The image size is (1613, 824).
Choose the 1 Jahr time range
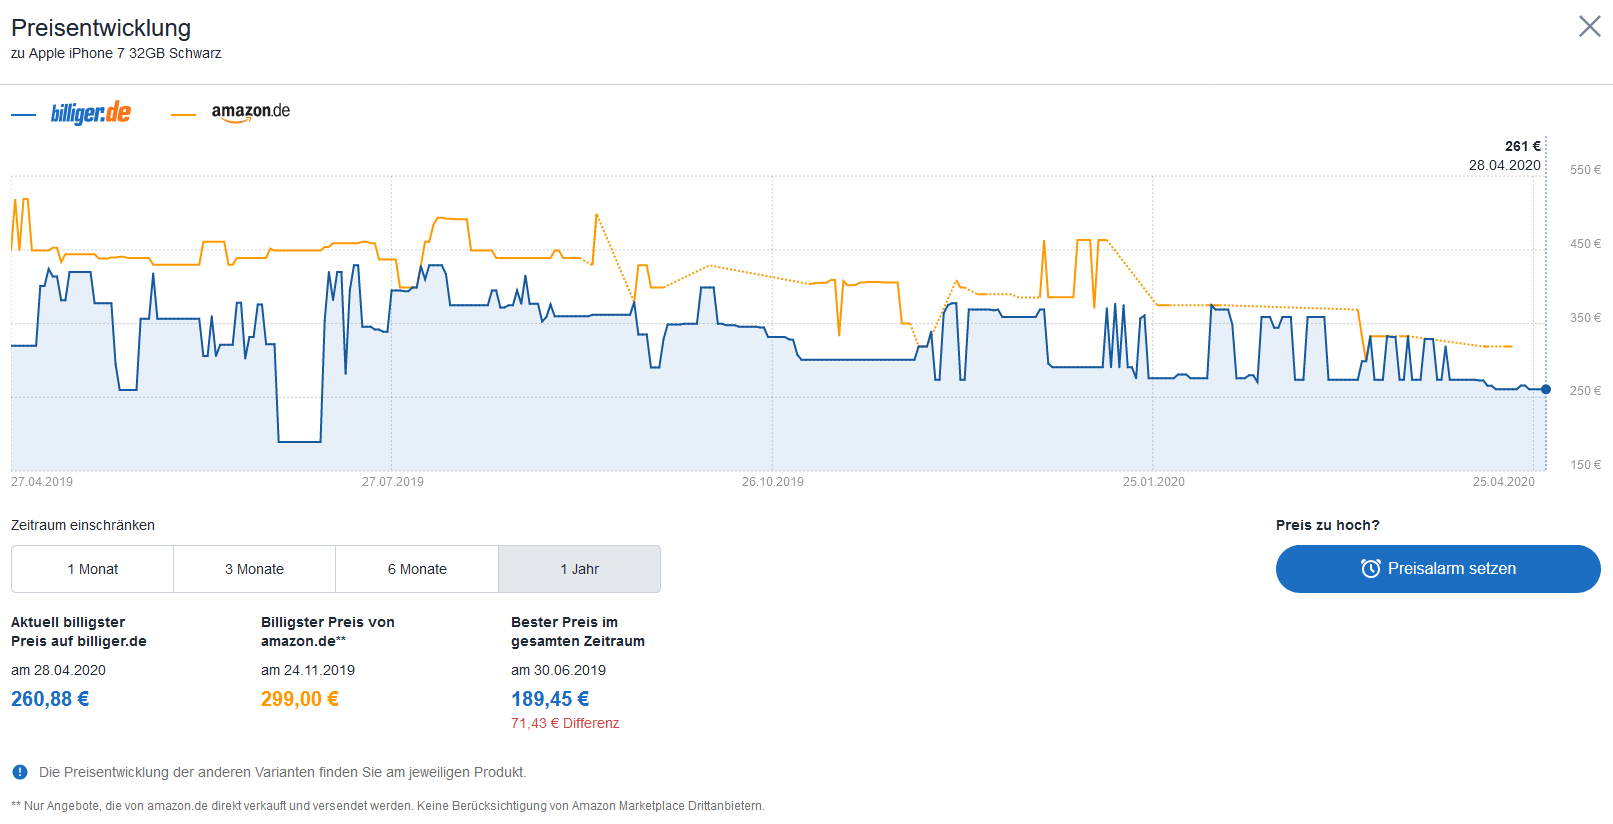[579, 569]
